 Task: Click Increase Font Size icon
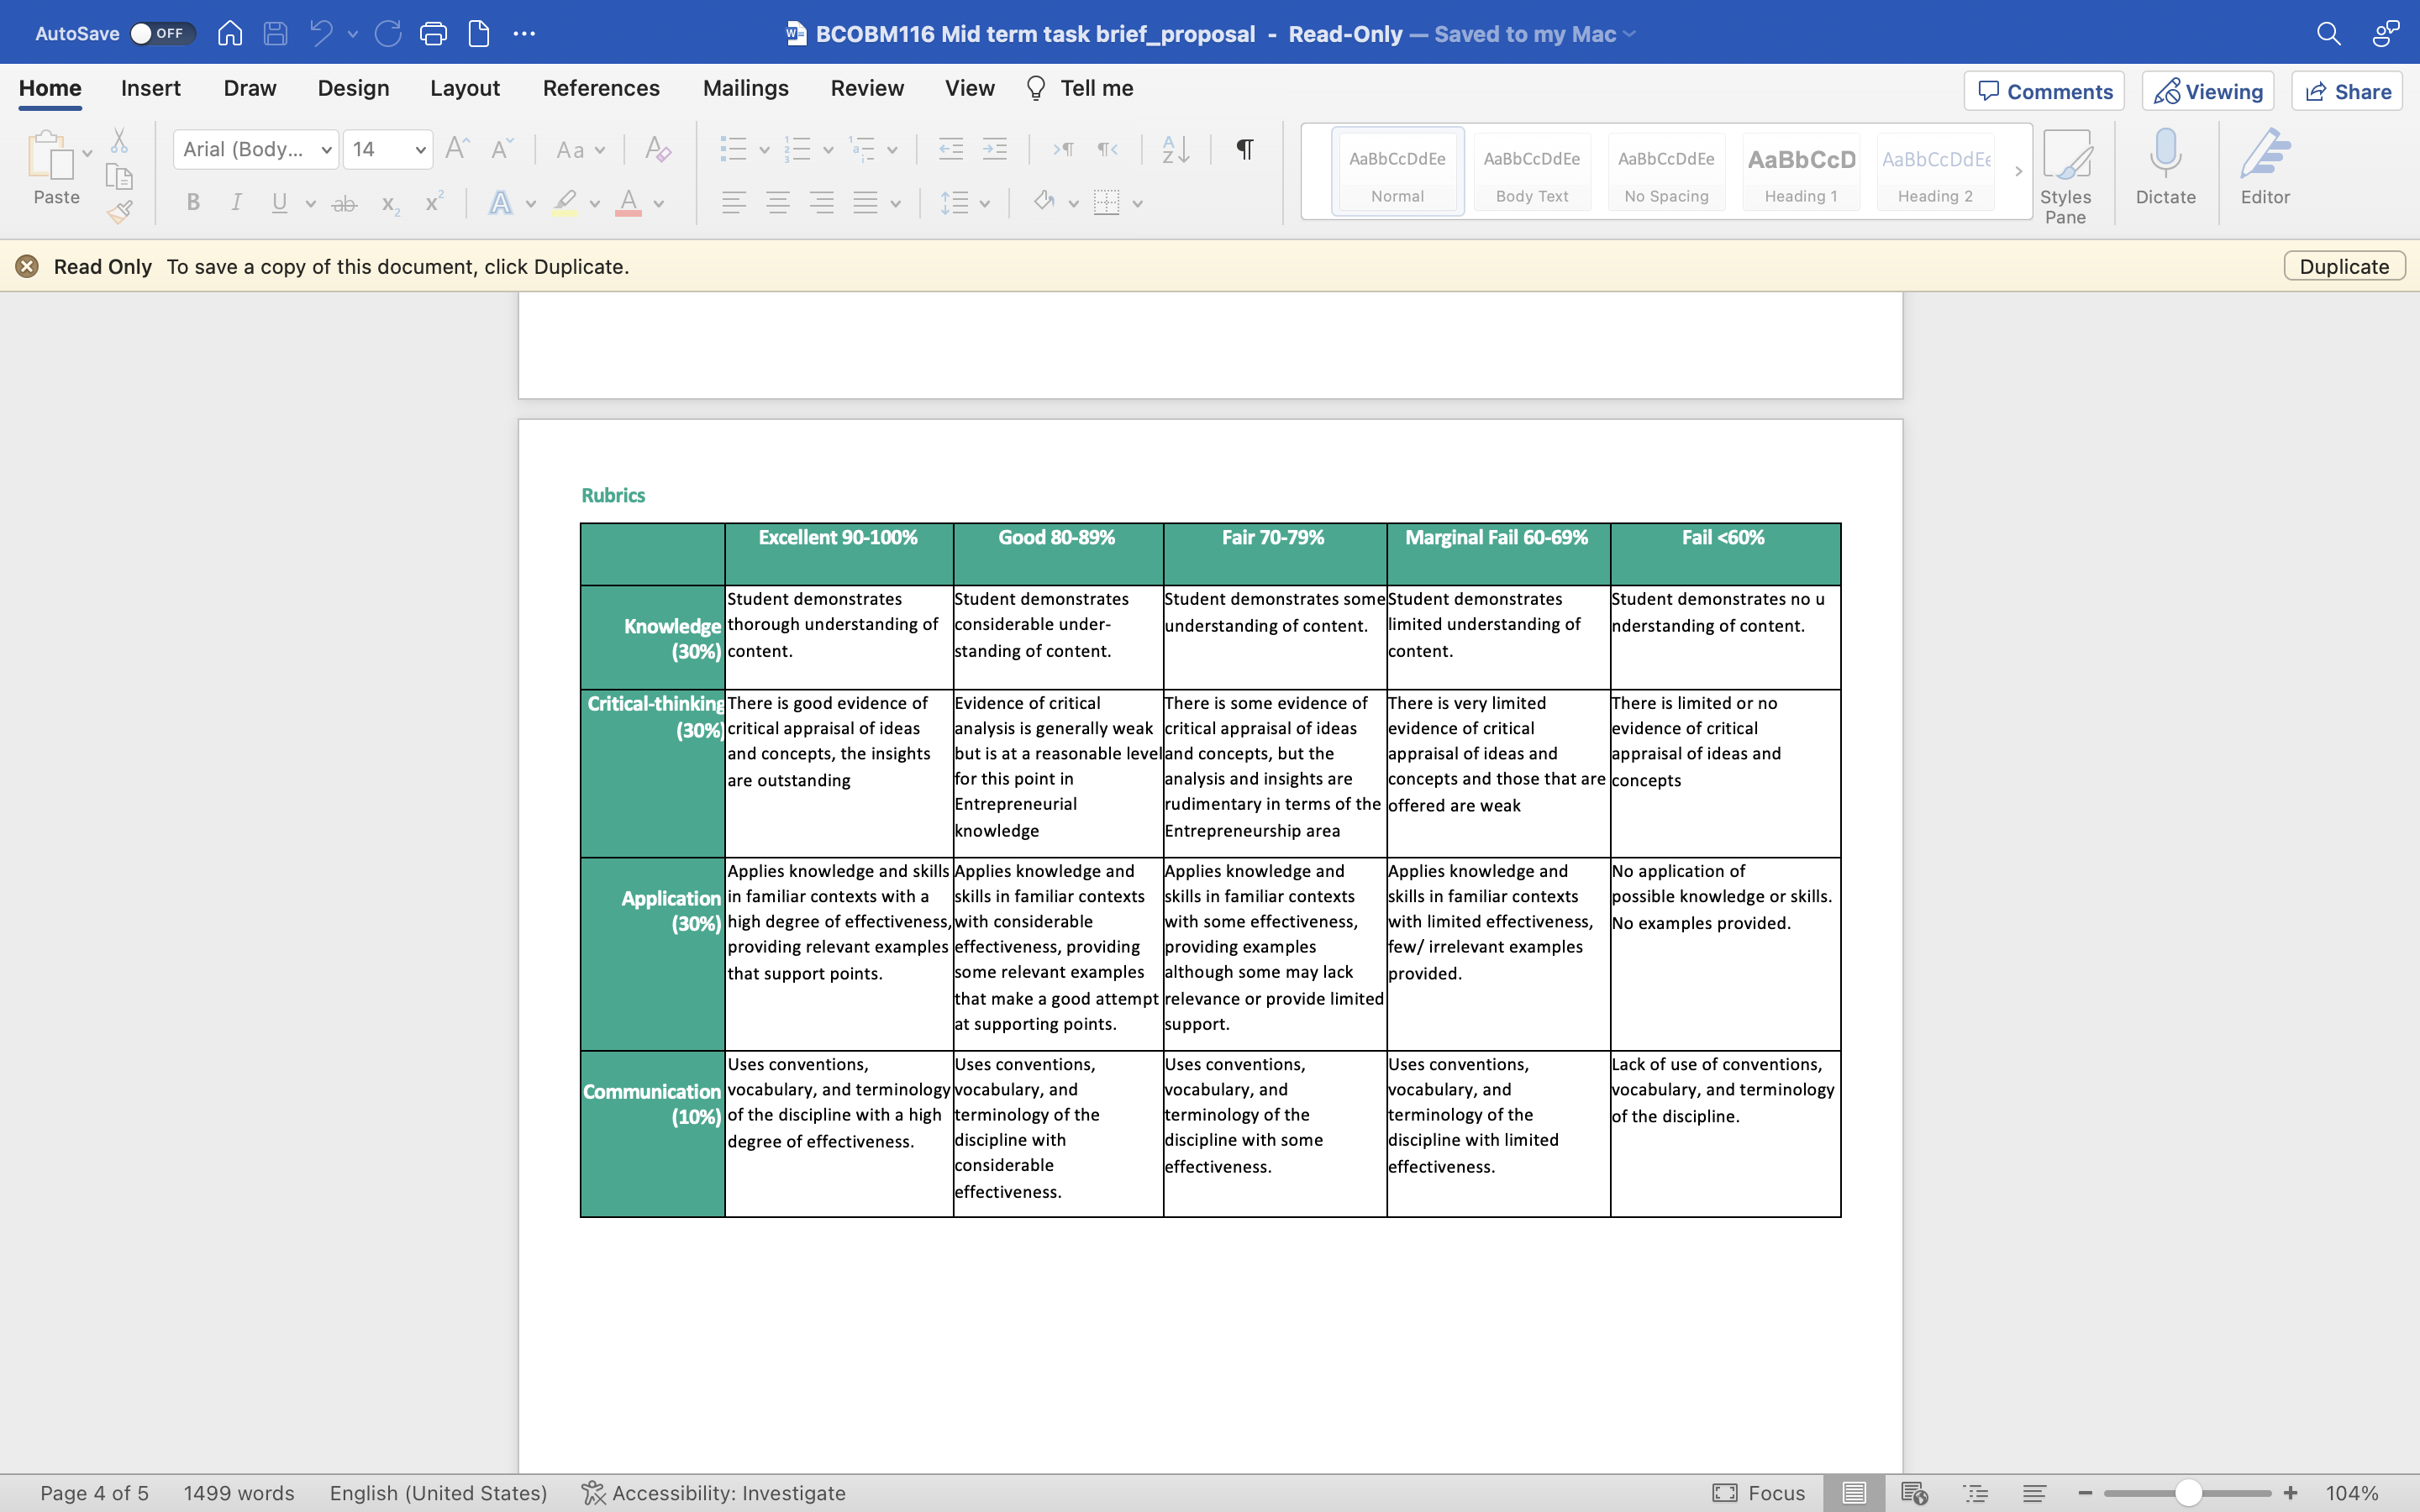(x=457, y=149)
